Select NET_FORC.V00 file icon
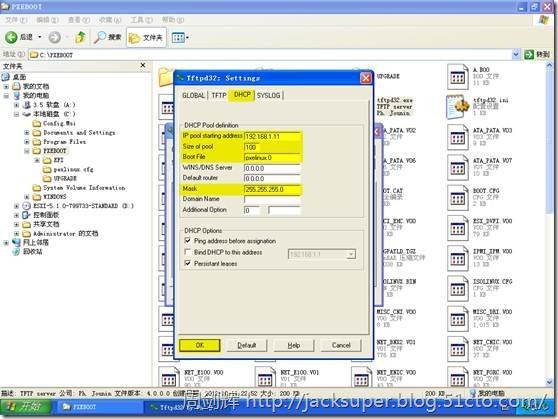This screenshot has width=558, height=419. tap(458, 377)
